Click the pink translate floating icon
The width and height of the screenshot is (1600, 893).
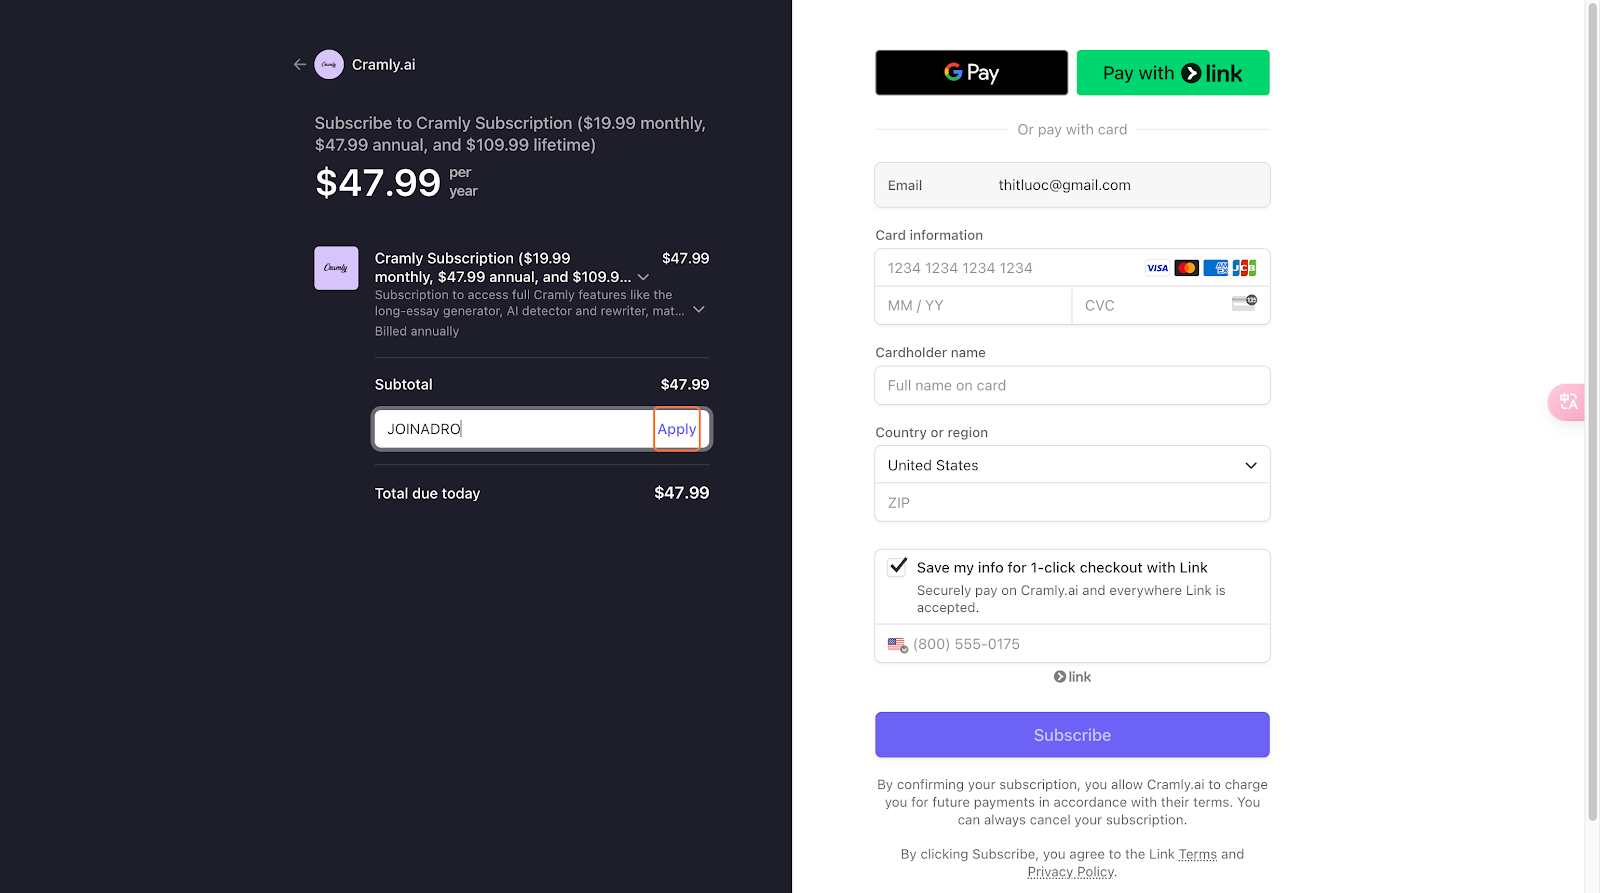[x=1567, y=402]
